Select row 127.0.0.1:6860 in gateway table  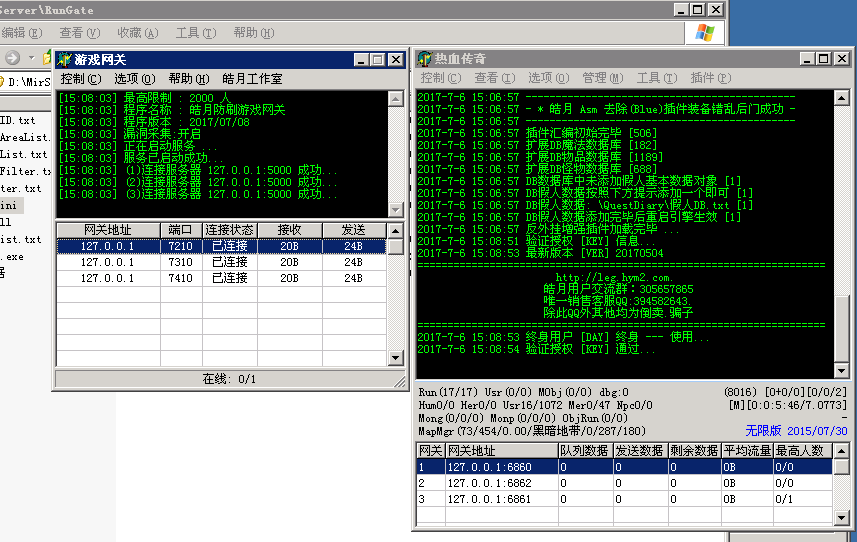[x=624, y=467]
